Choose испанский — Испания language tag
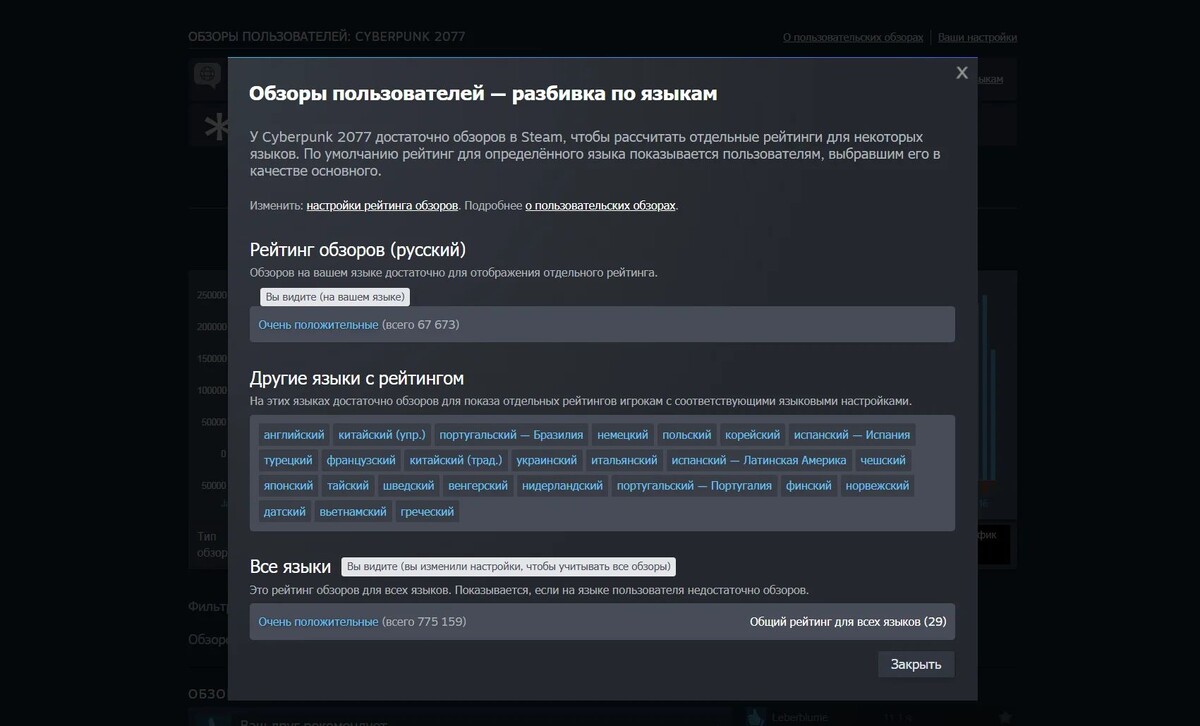Screen dimensions: 1200x726 [x=852, y=435]
